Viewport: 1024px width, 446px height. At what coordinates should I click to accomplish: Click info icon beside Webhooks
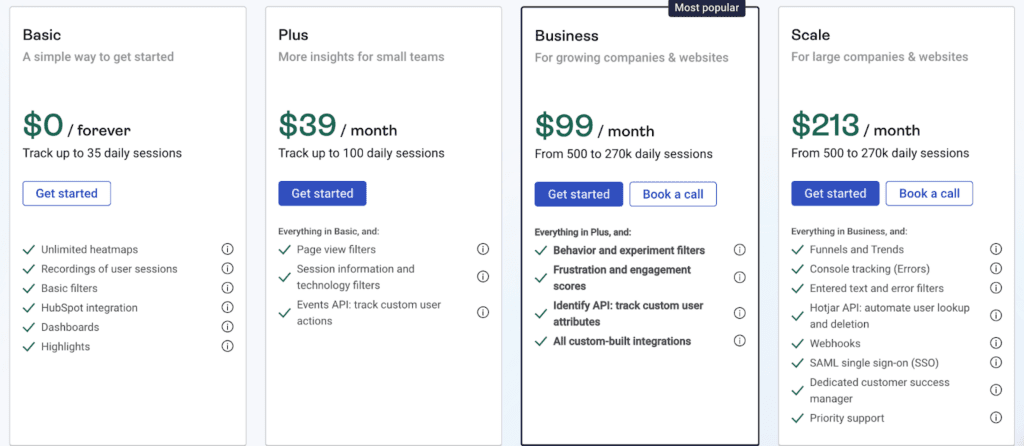pos(996,343)
